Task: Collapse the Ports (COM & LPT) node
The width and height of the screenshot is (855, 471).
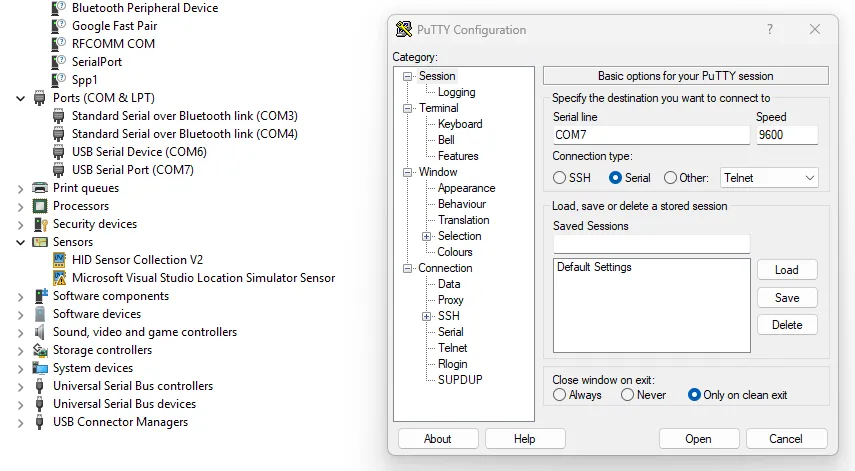Action: (20, 98)
